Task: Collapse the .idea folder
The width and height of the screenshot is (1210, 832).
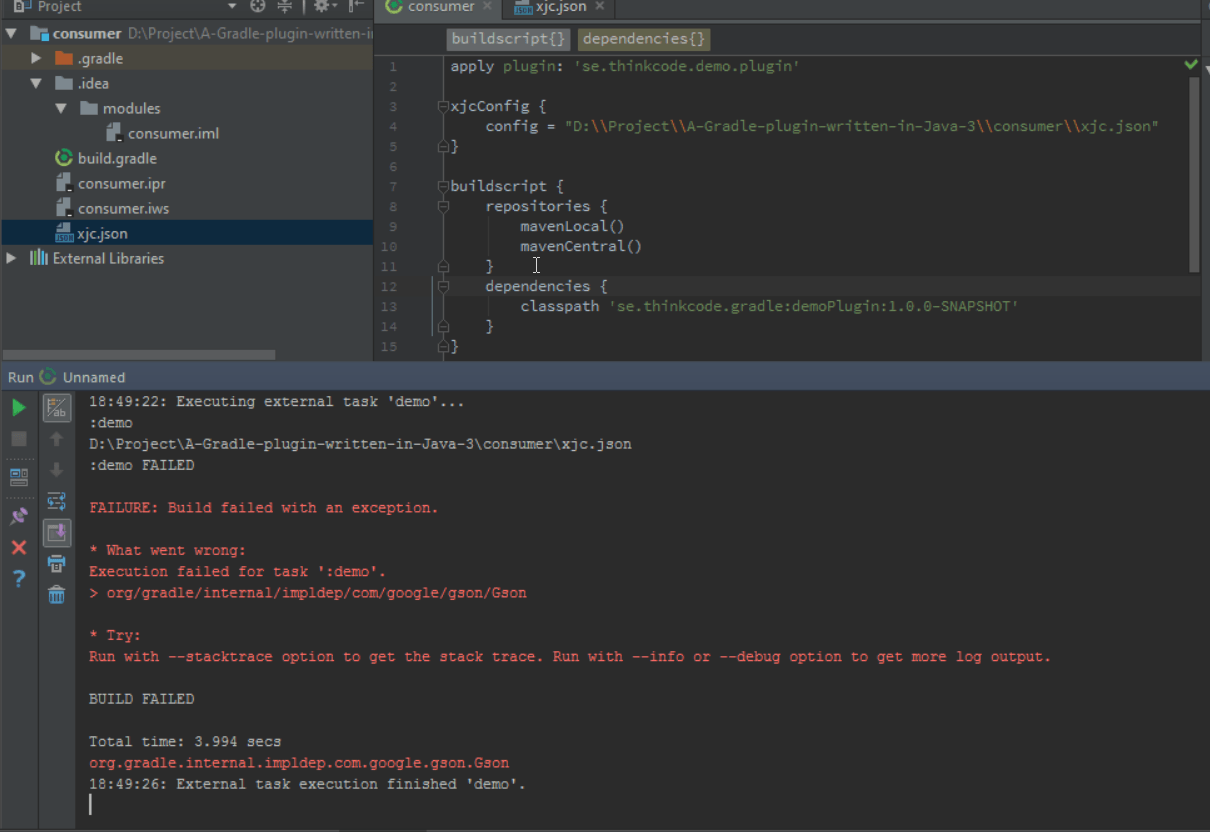Action: coord(37,84)
